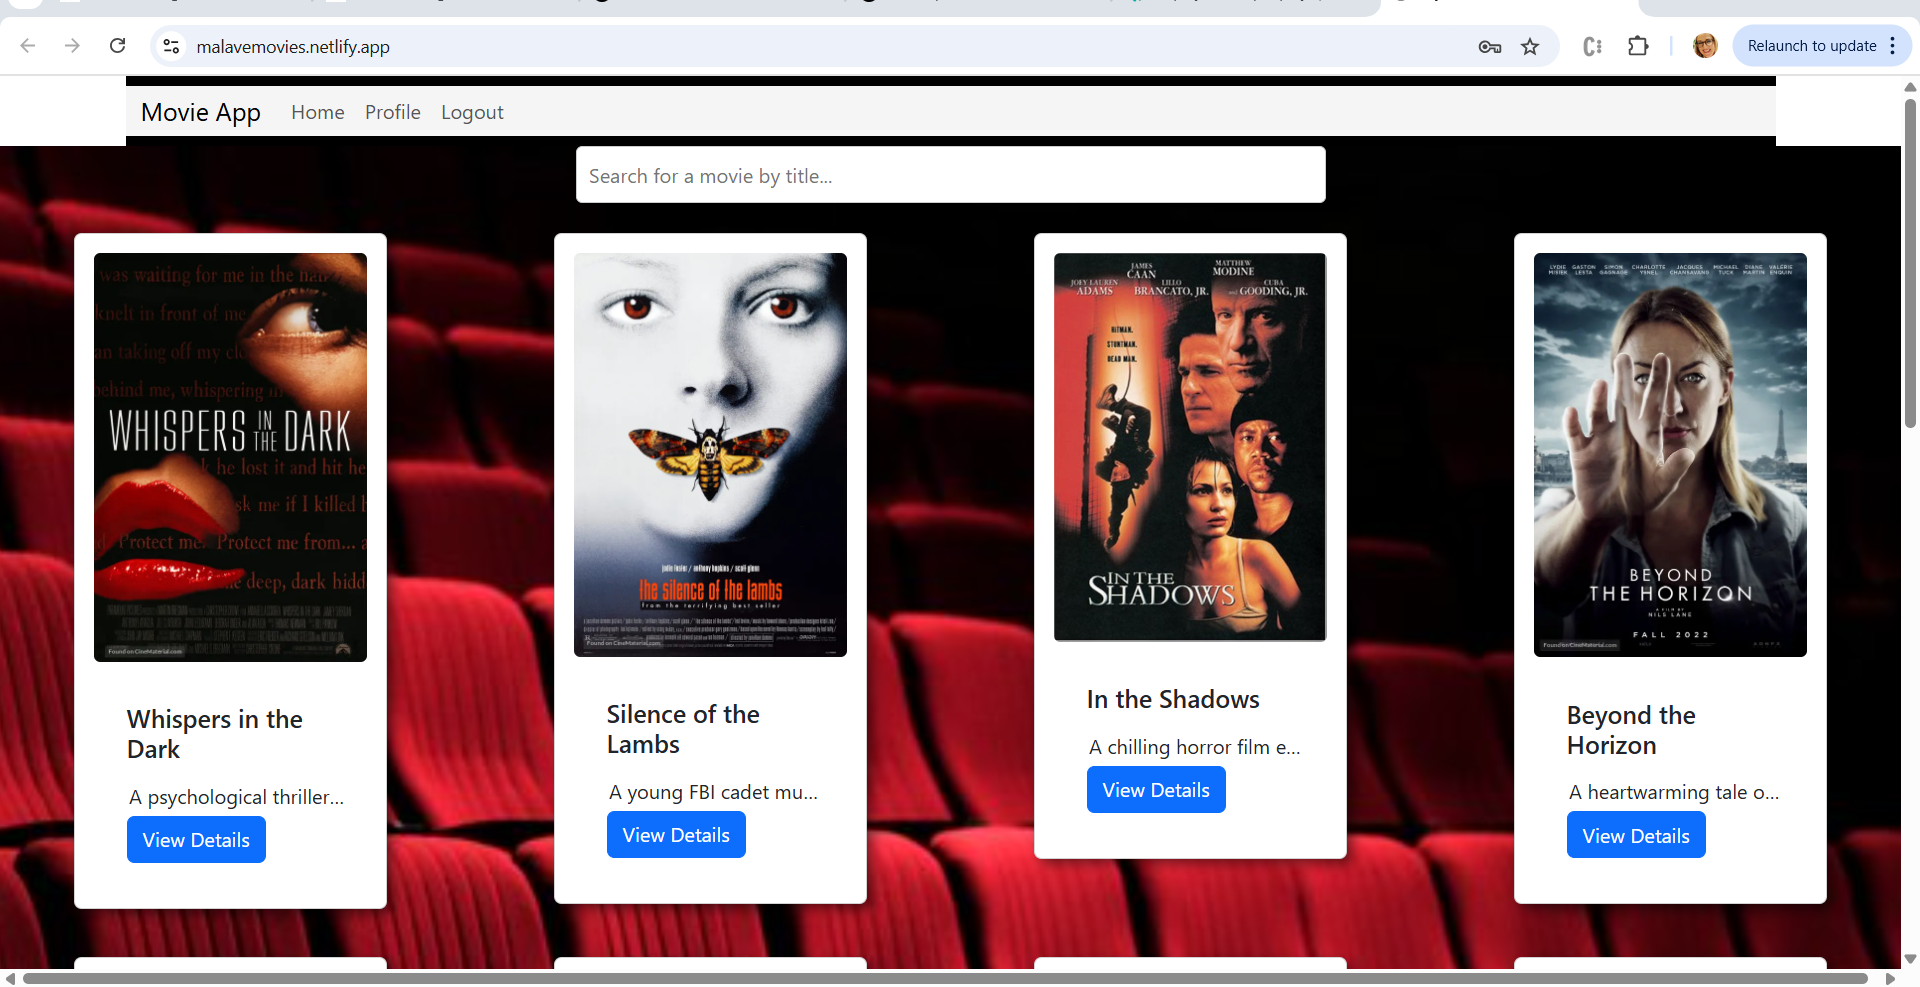
Task: Open the Home nav link
Action: coord(318,112)
